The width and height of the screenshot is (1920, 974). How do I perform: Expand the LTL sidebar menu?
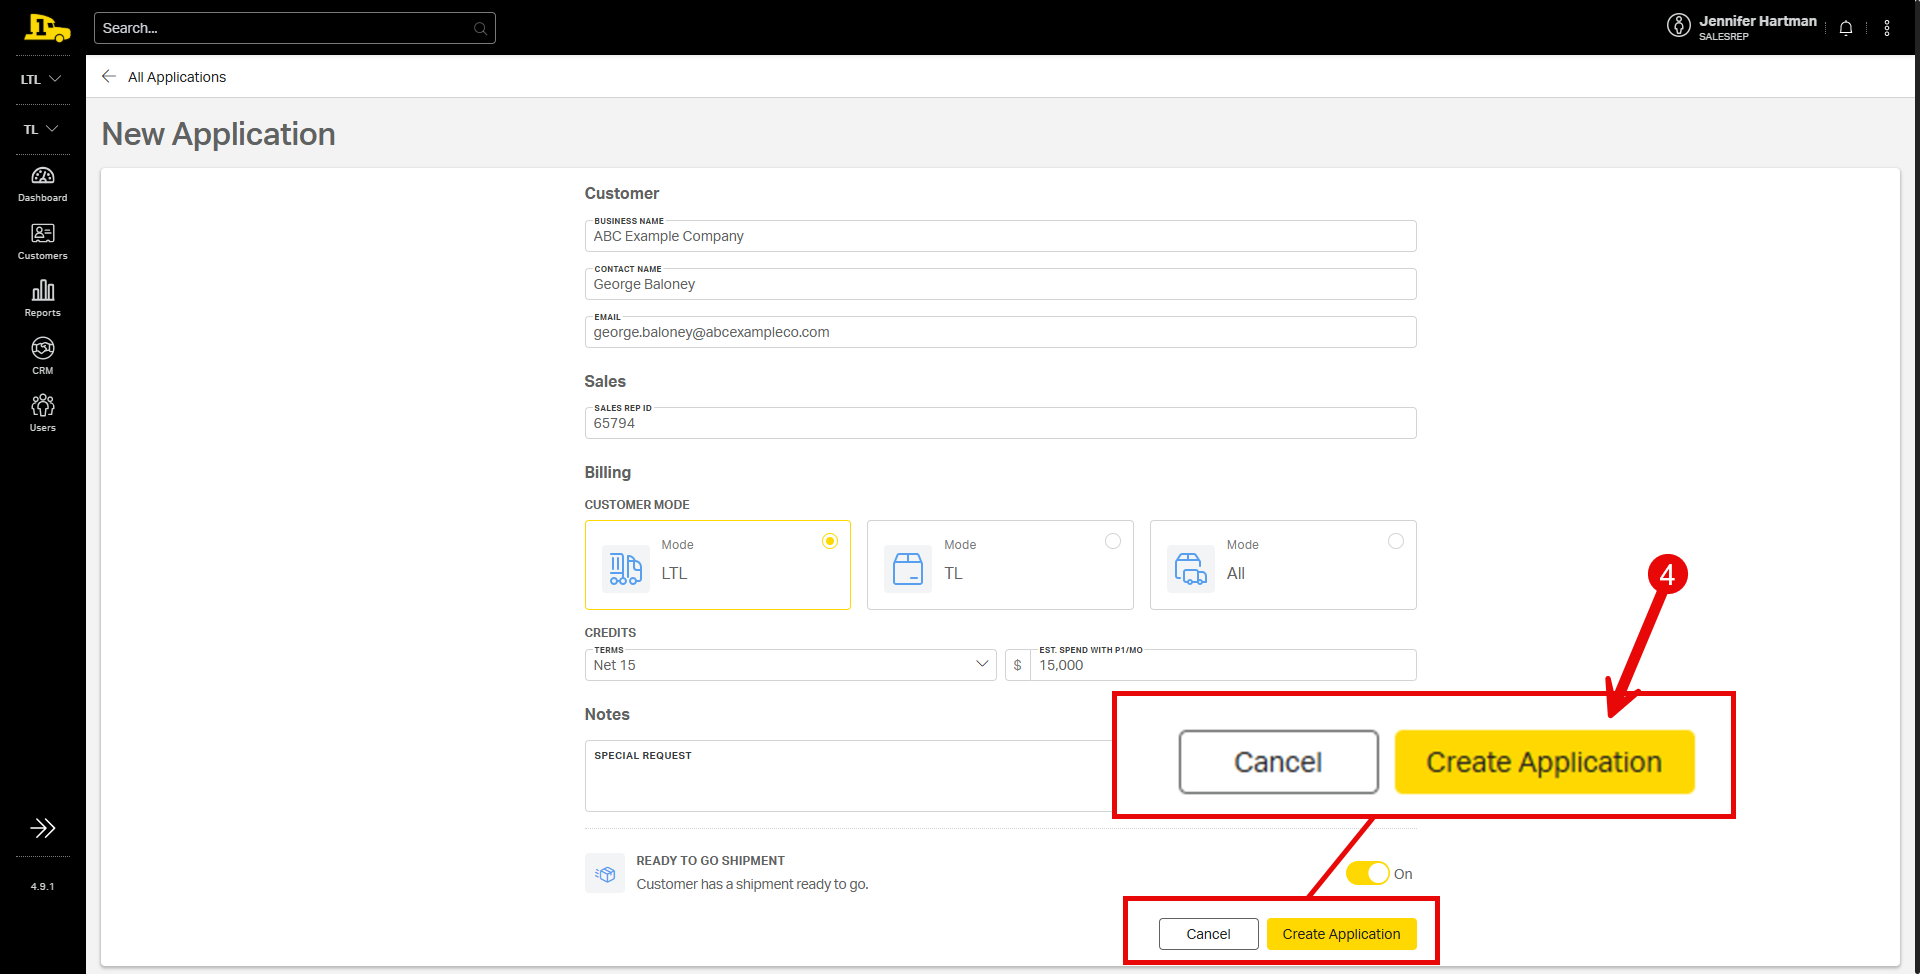[x=41, y=79]
